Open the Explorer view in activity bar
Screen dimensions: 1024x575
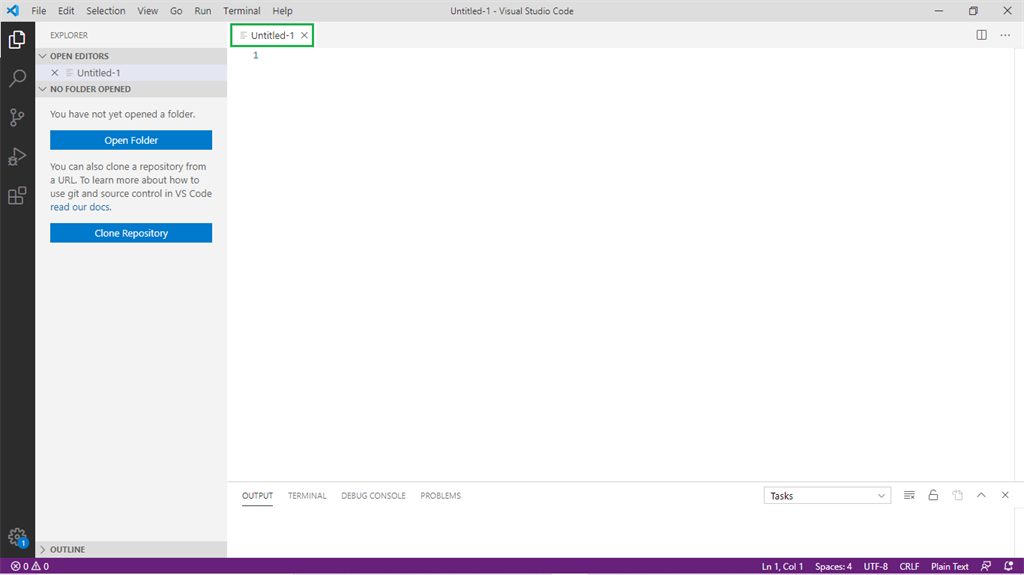coord(17,40)
